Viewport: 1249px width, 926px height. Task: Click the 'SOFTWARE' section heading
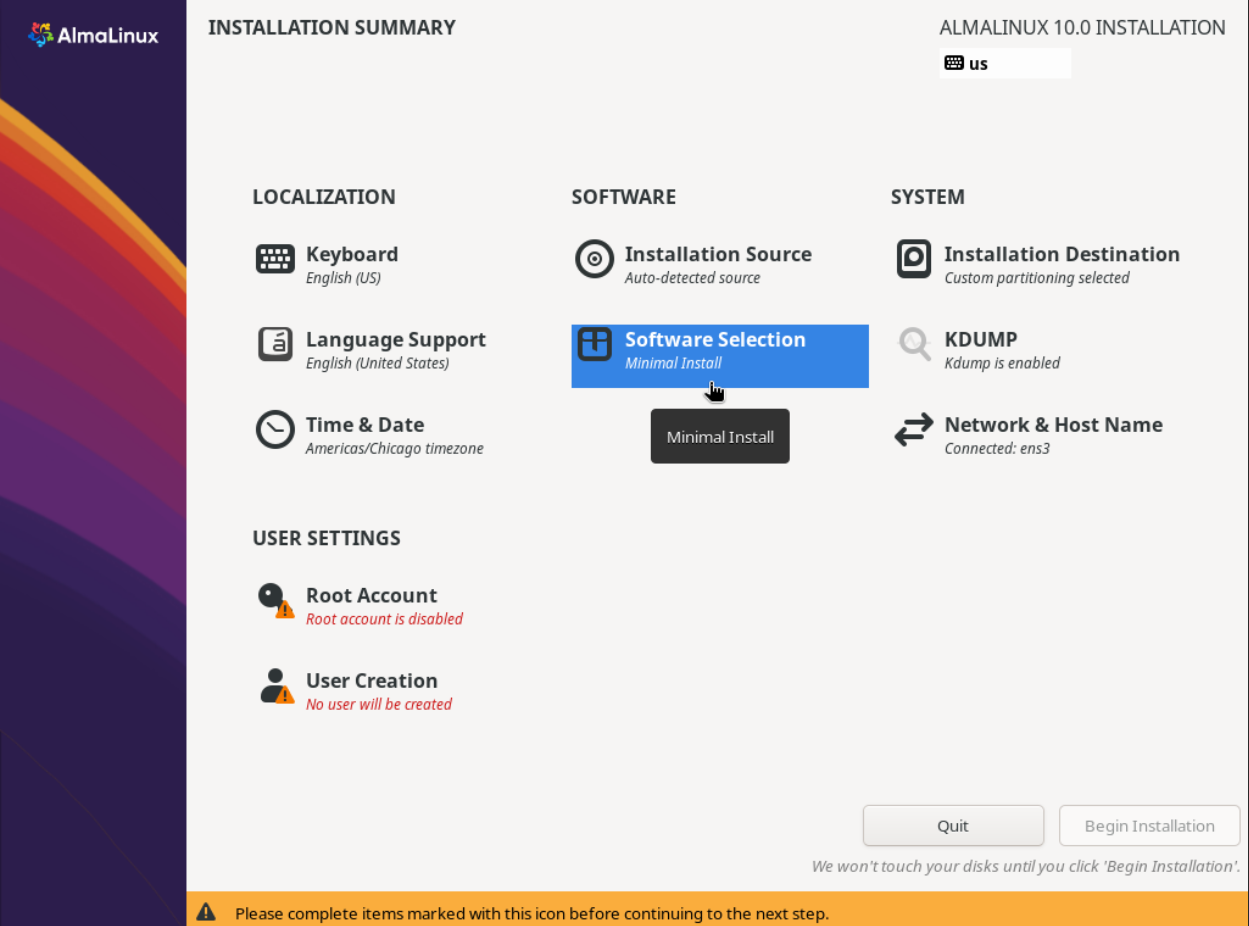pos(624,197)
